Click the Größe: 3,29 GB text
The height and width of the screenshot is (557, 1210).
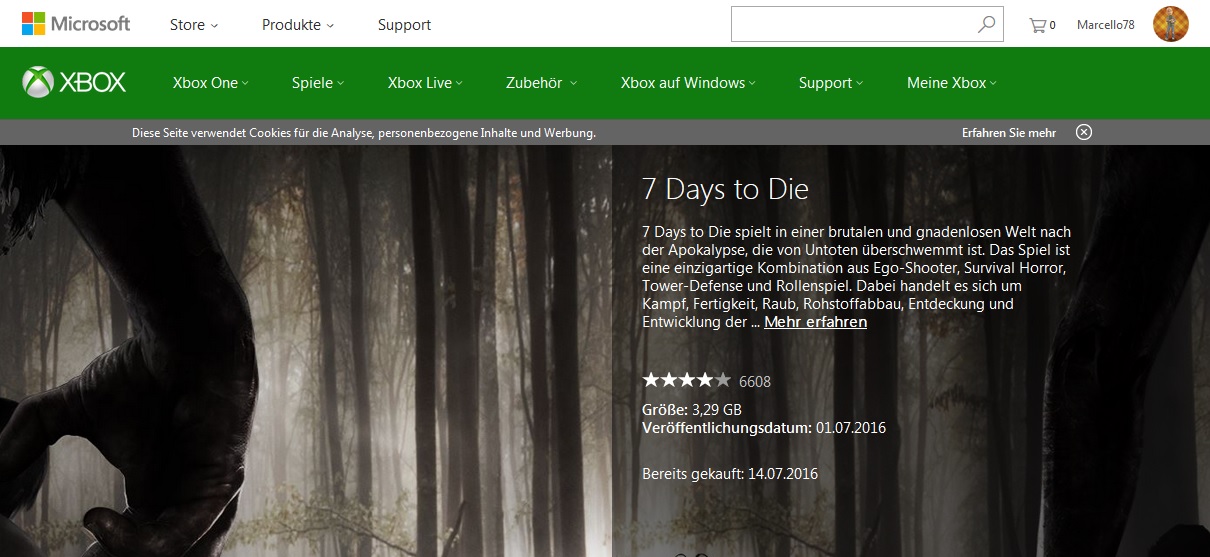(692, 410)
